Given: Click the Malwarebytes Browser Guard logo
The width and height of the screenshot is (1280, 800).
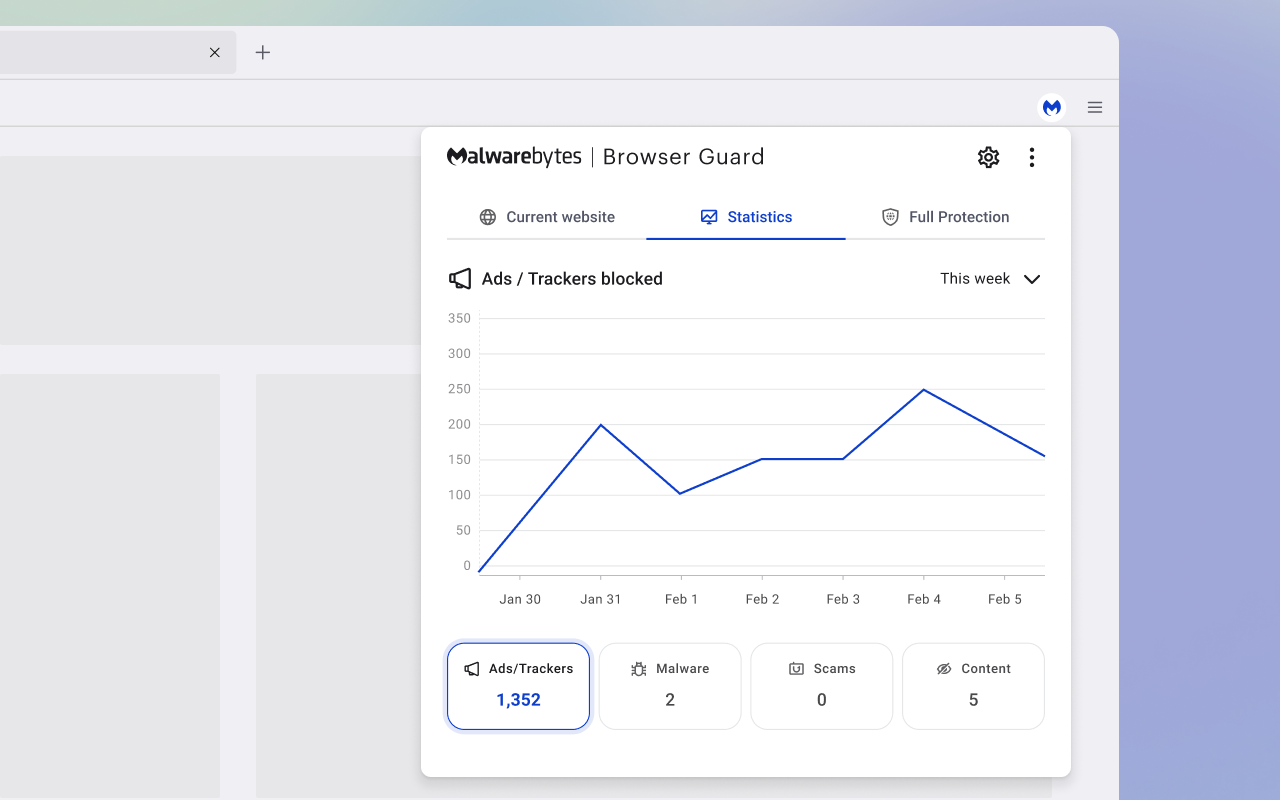Looking at the screenshot, I should pos(605,157).
